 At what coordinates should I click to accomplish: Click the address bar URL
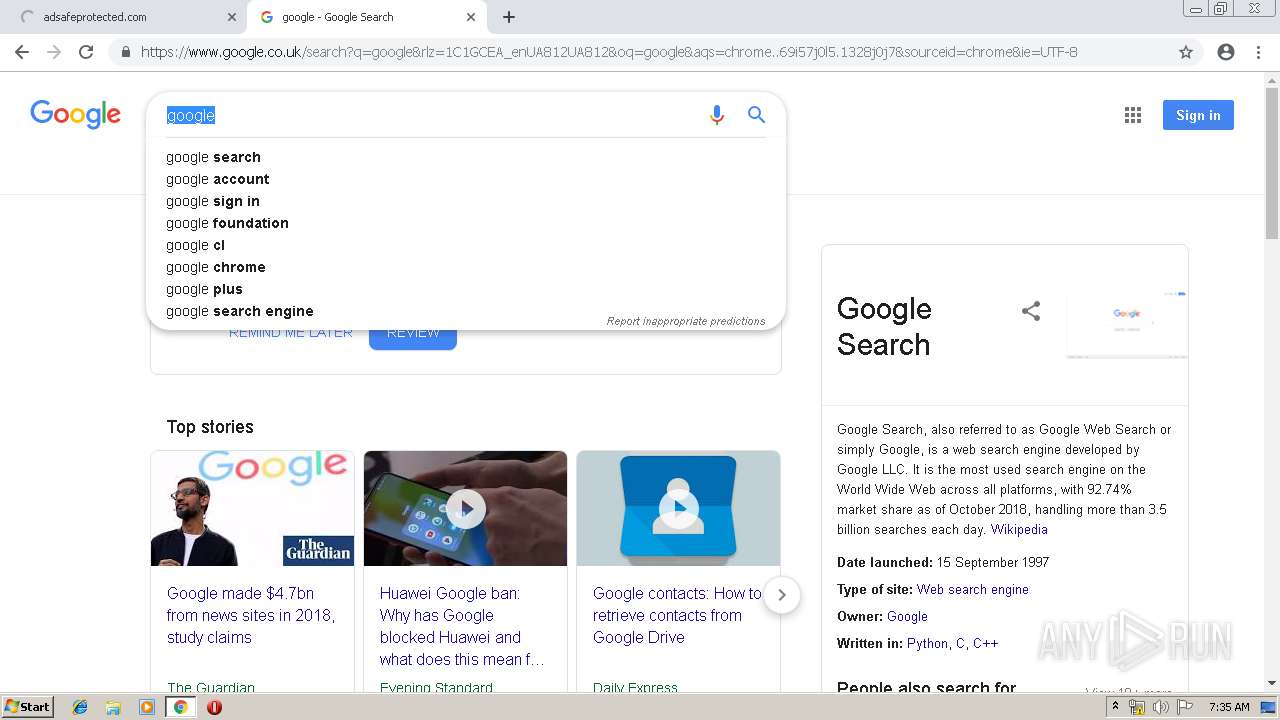tap(609, 52)
